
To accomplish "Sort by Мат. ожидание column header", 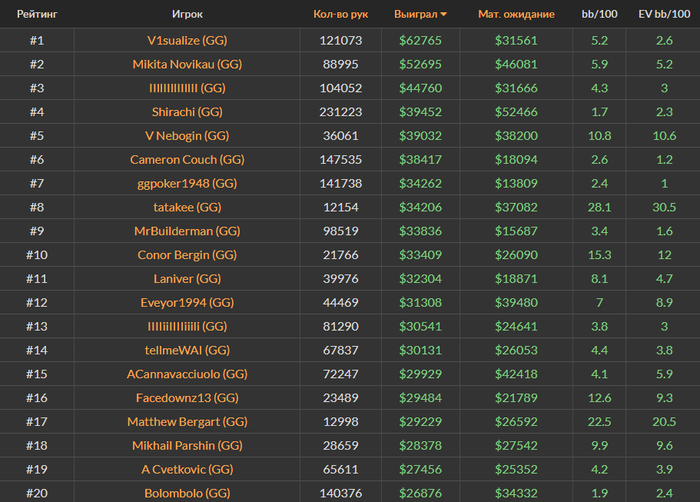I will (516, 14).
